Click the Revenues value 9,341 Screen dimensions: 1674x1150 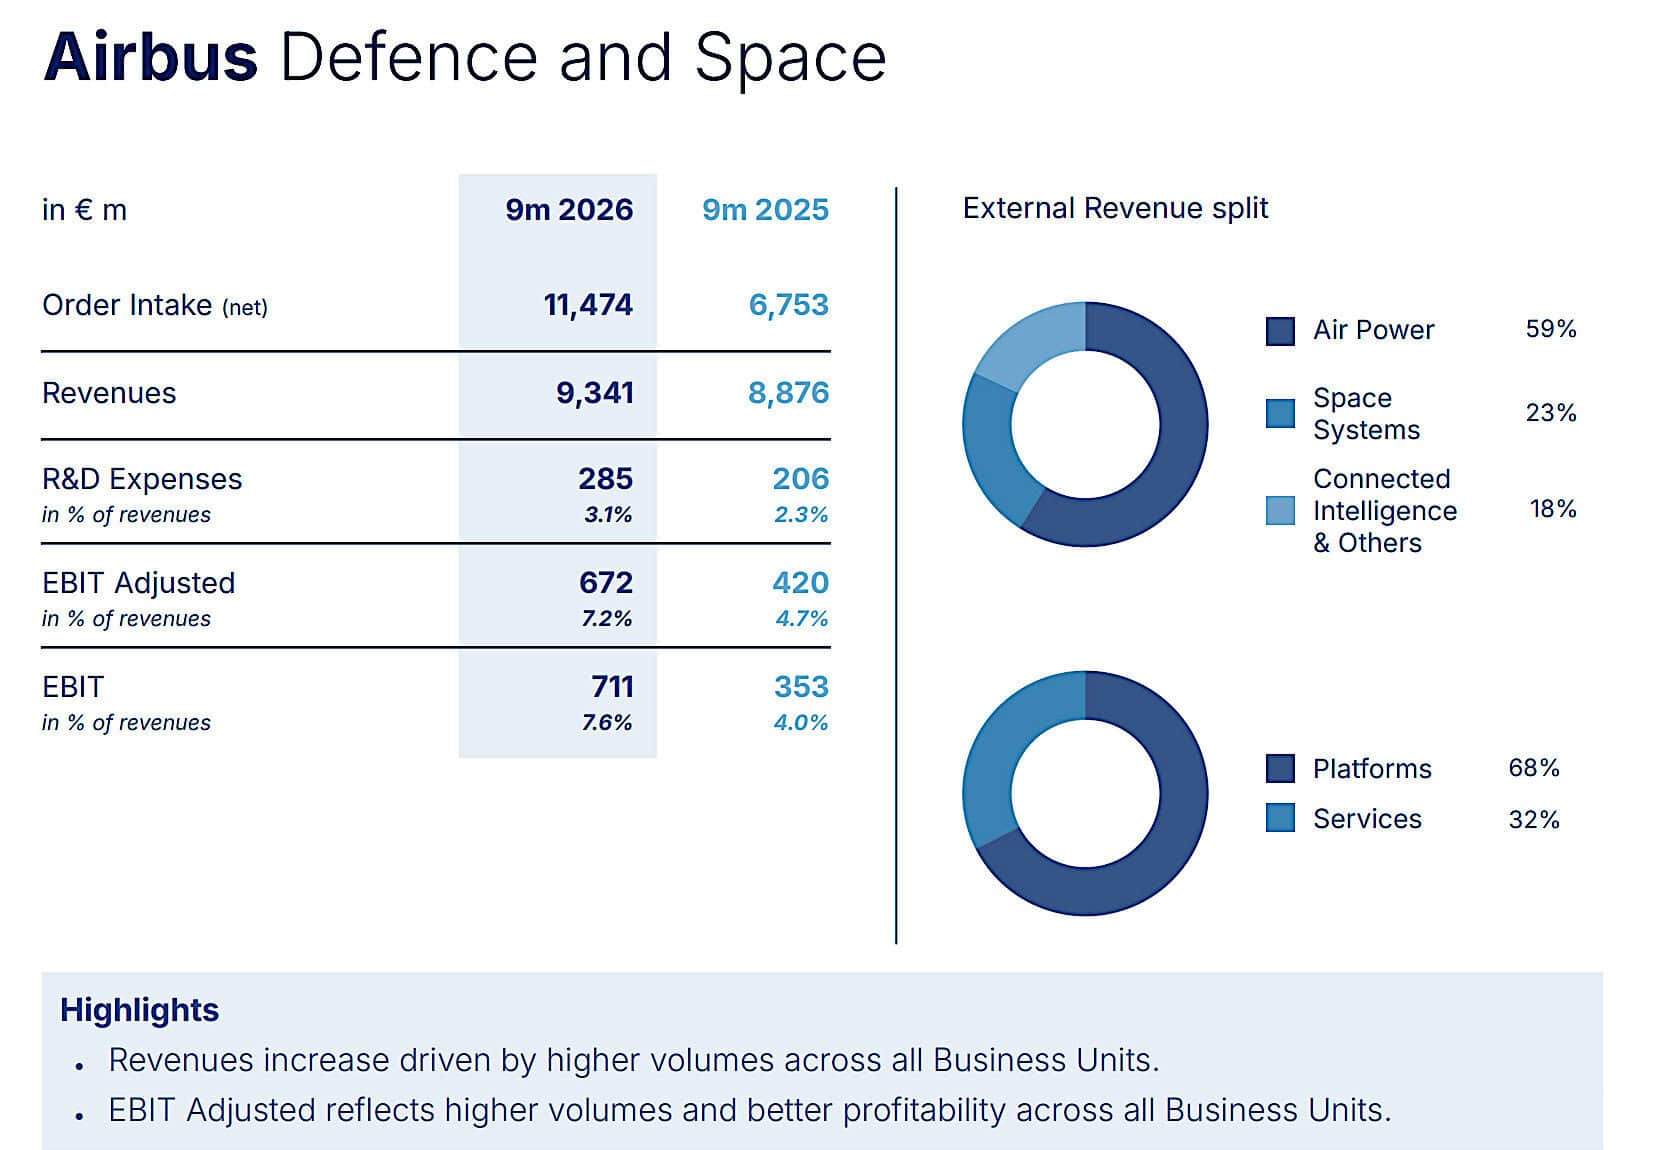595,392
